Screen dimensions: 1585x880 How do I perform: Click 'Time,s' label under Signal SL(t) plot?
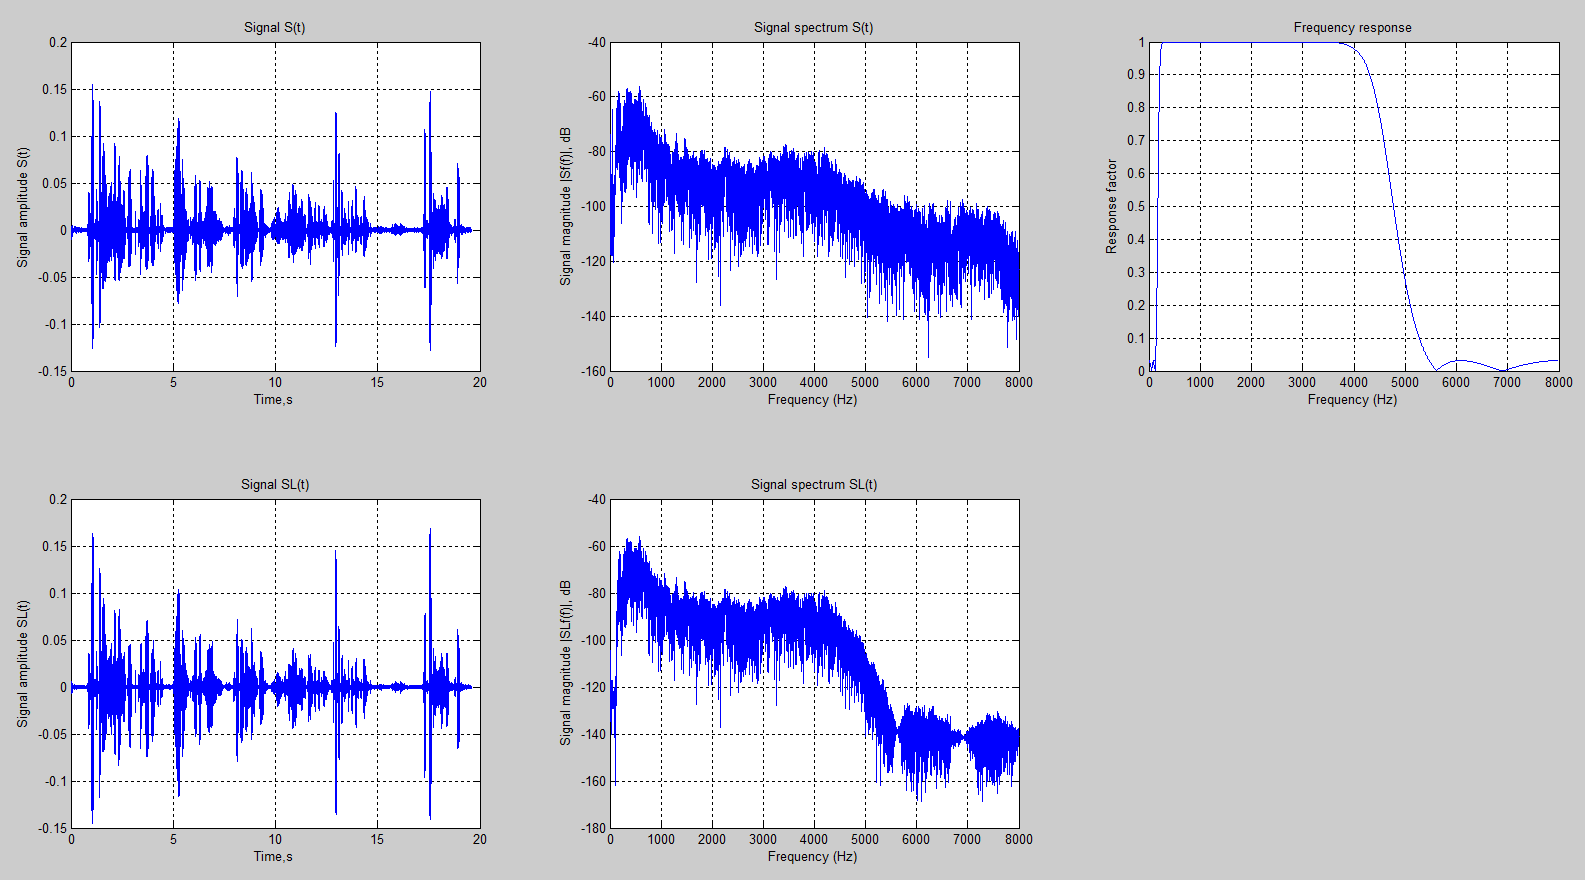tap(273, 857)
